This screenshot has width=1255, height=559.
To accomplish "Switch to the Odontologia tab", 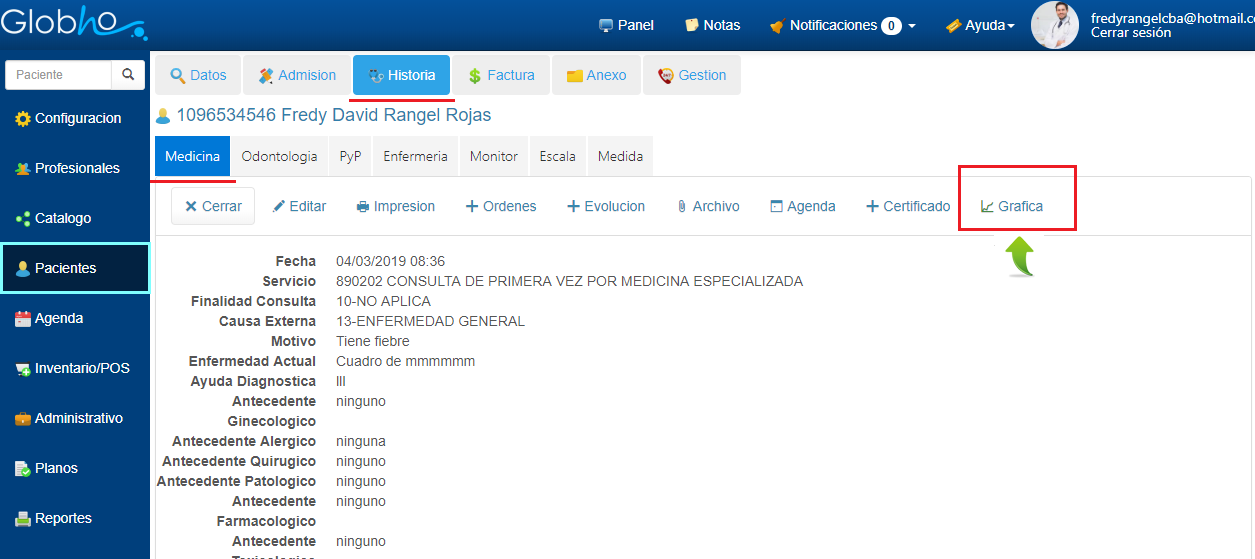I will 279,156.
